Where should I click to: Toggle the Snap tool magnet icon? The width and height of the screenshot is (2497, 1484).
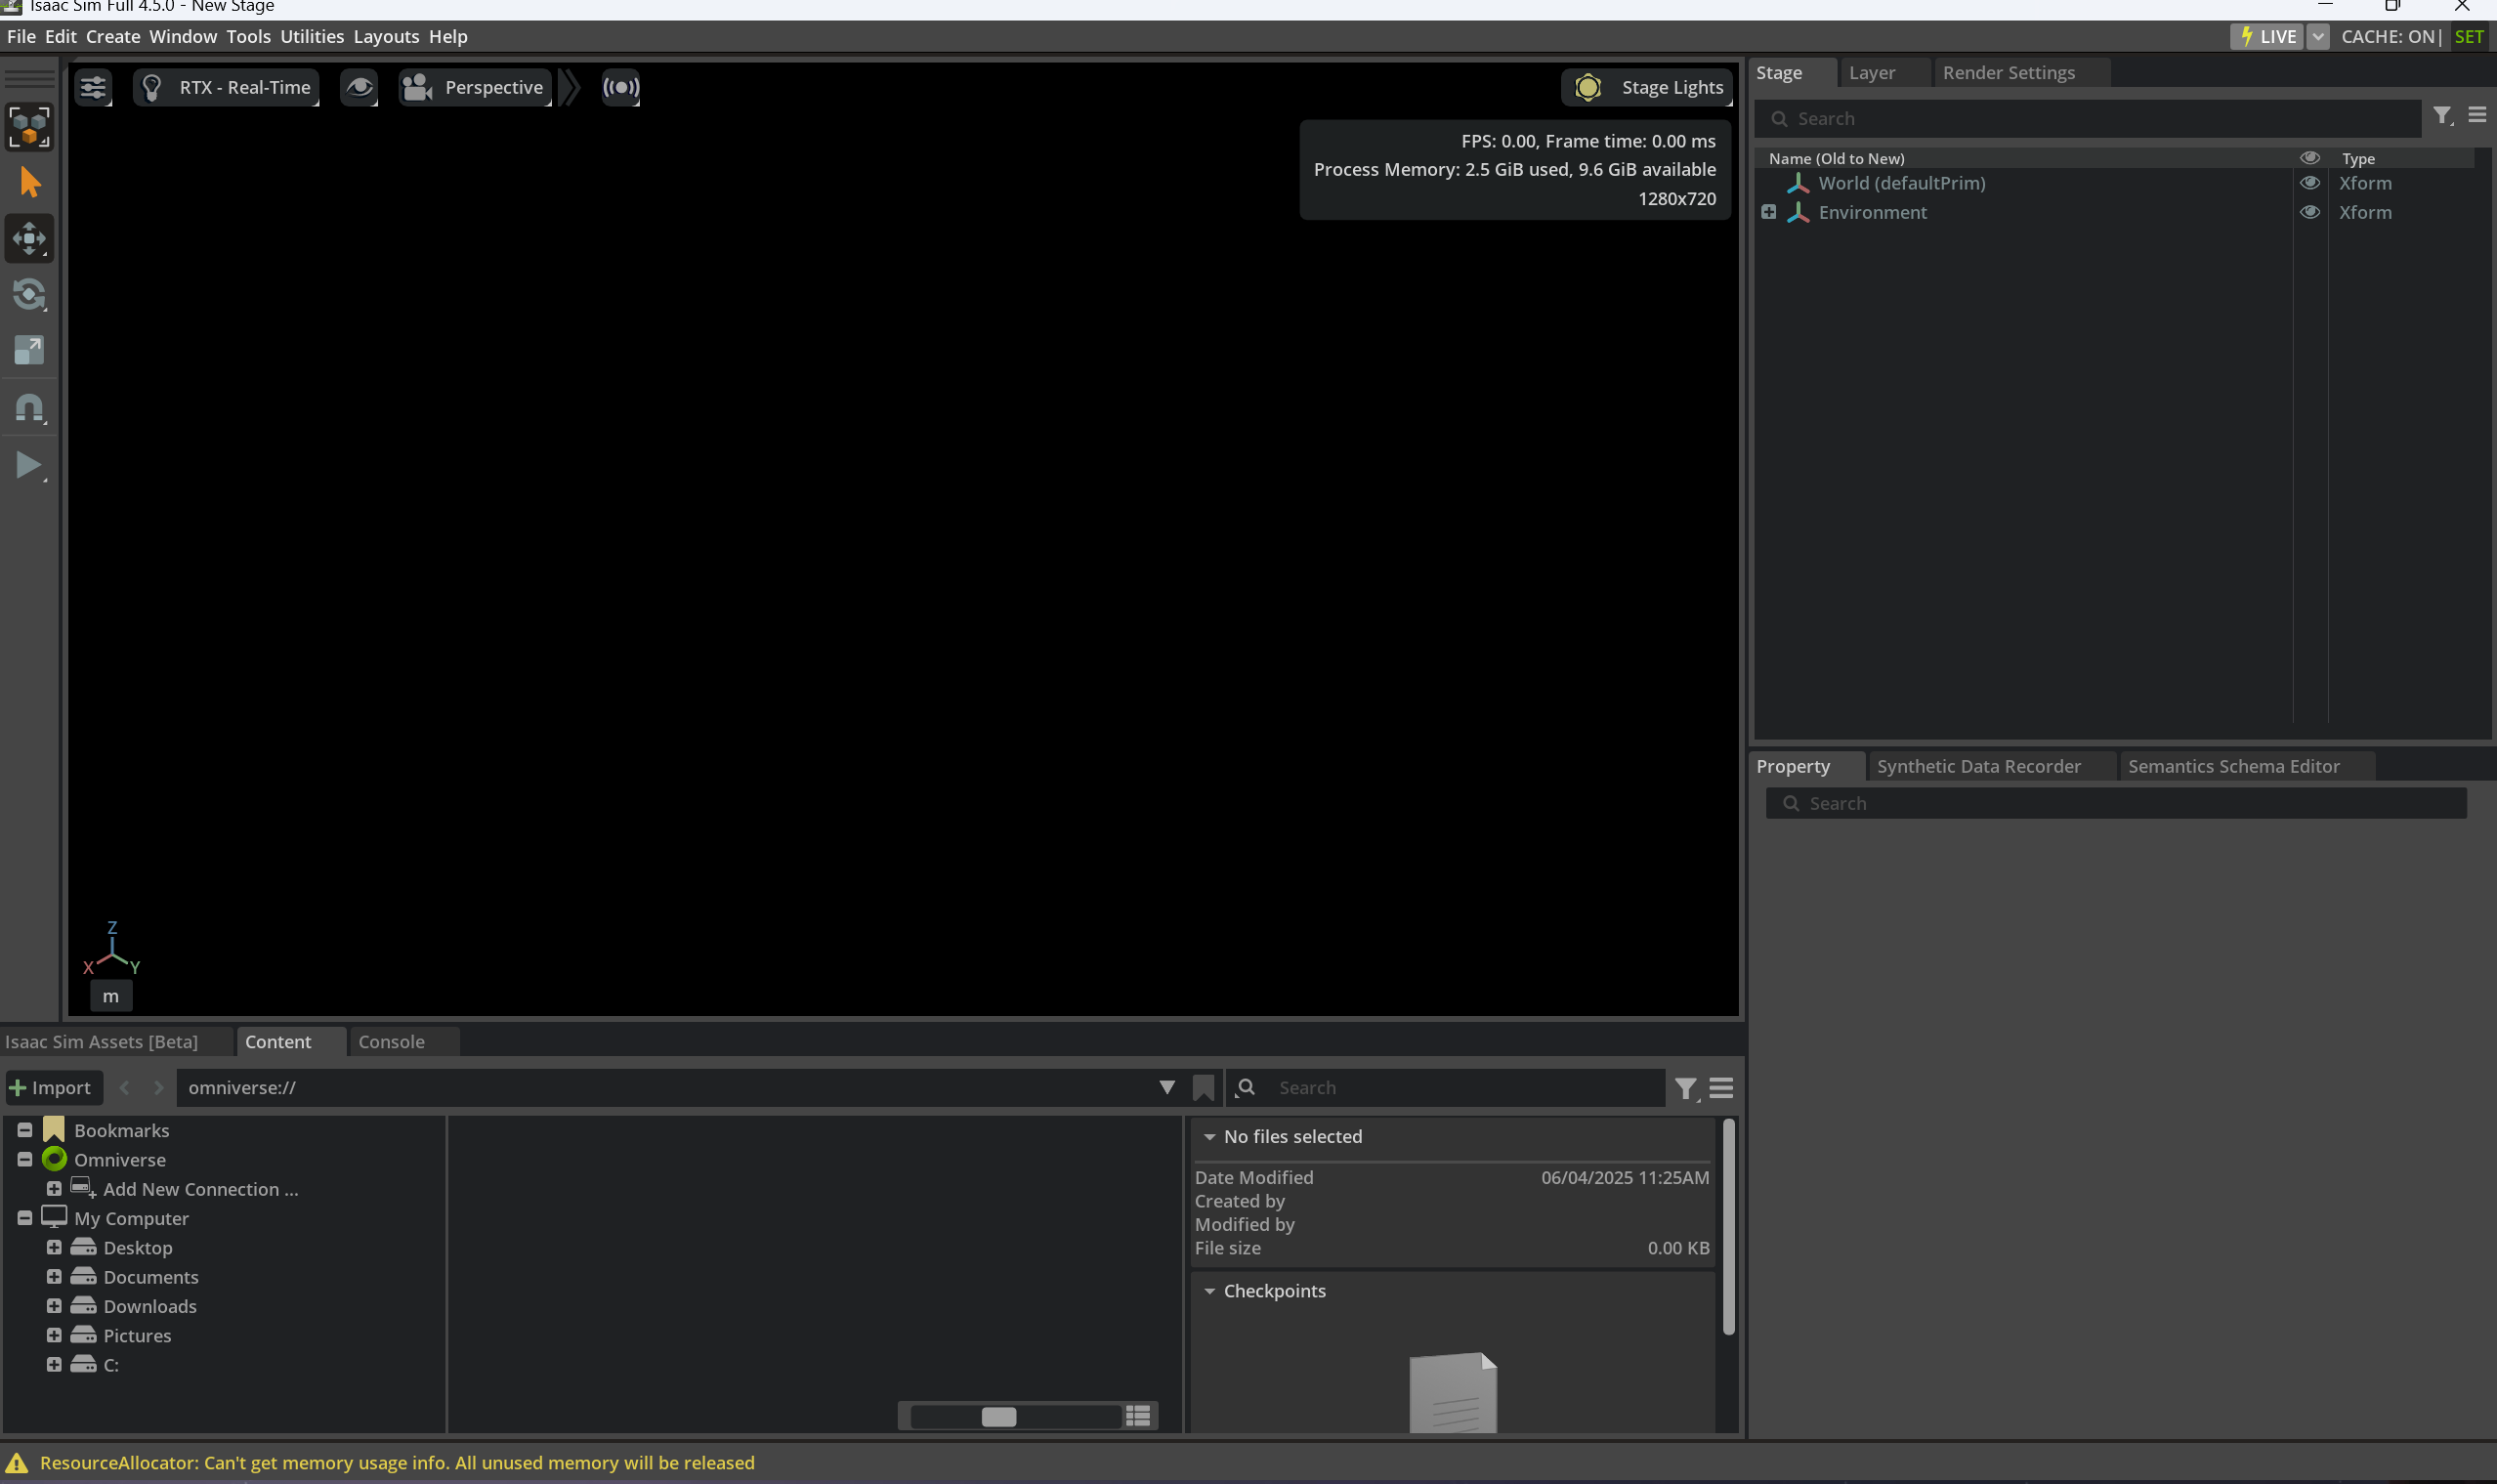[x=30, y=407]
